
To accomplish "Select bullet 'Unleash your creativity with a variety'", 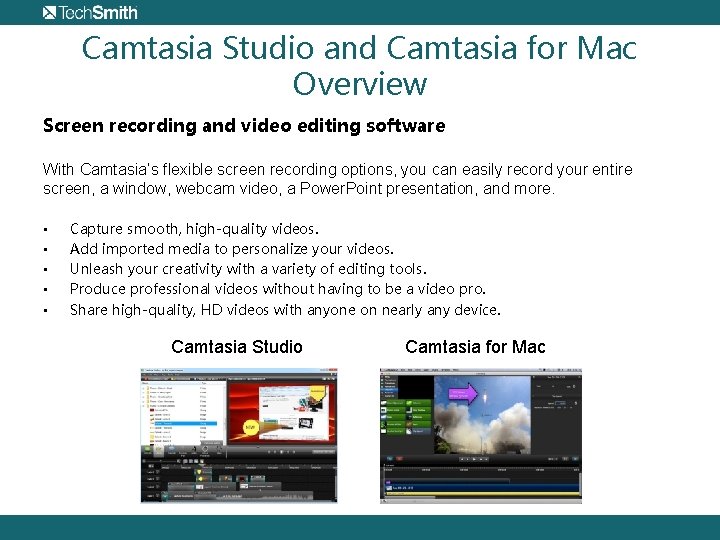I will point(248,269).
